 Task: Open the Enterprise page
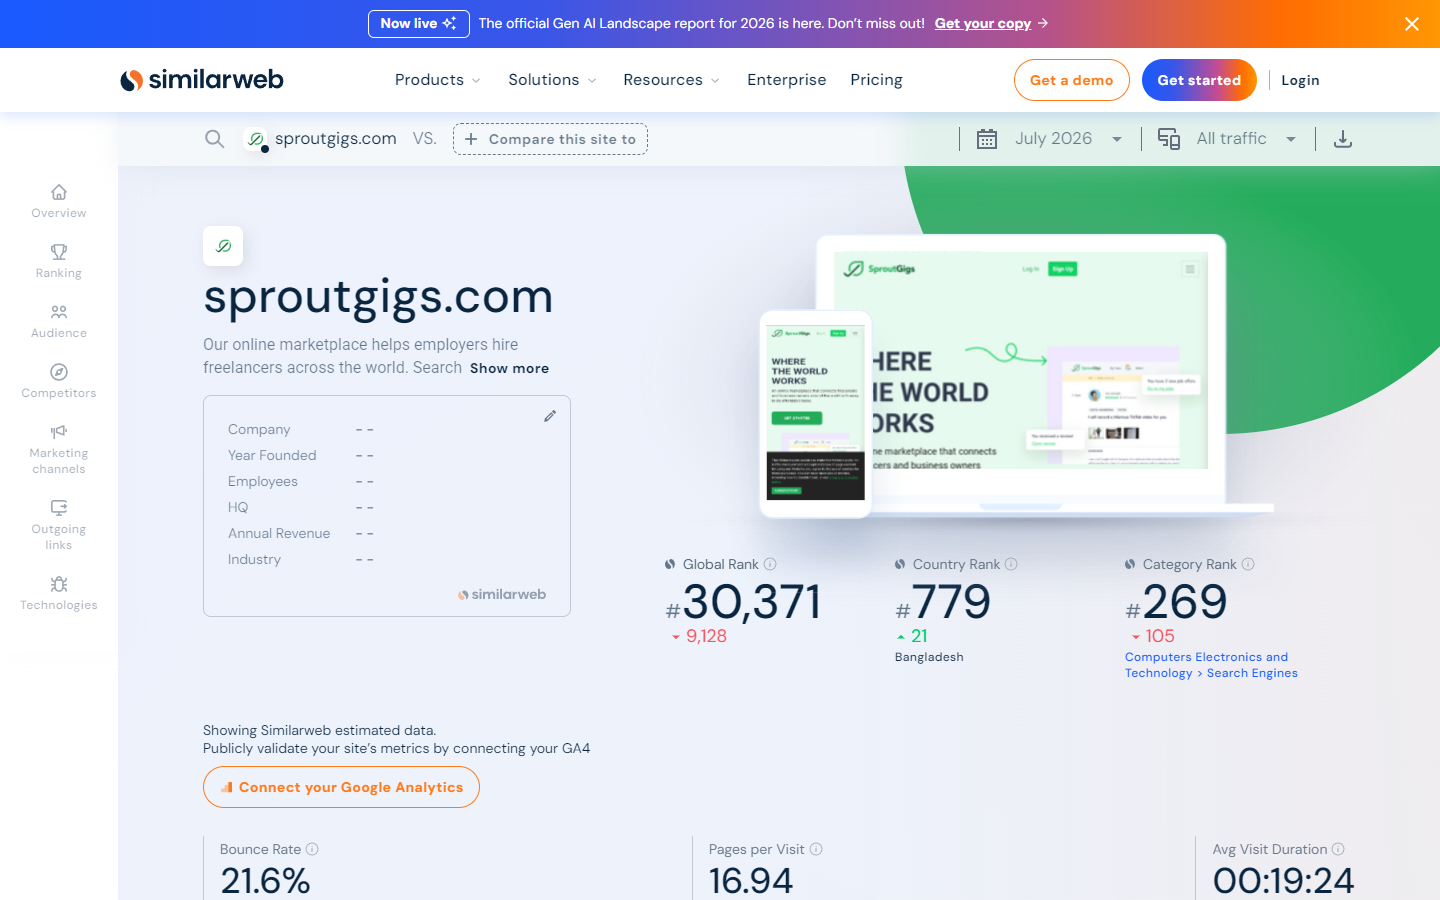[x=787, y=80]
